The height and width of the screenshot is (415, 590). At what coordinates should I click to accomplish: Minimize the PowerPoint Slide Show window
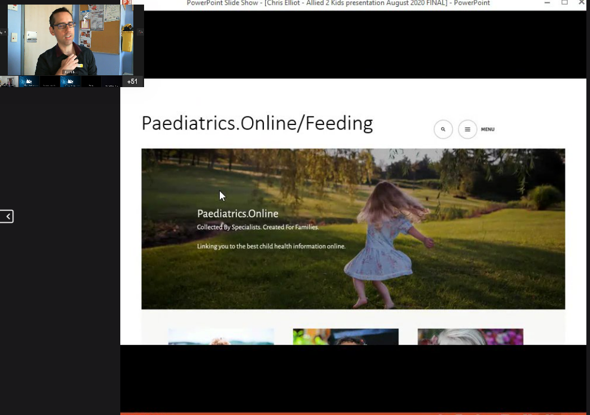click(x=547, y=3)
